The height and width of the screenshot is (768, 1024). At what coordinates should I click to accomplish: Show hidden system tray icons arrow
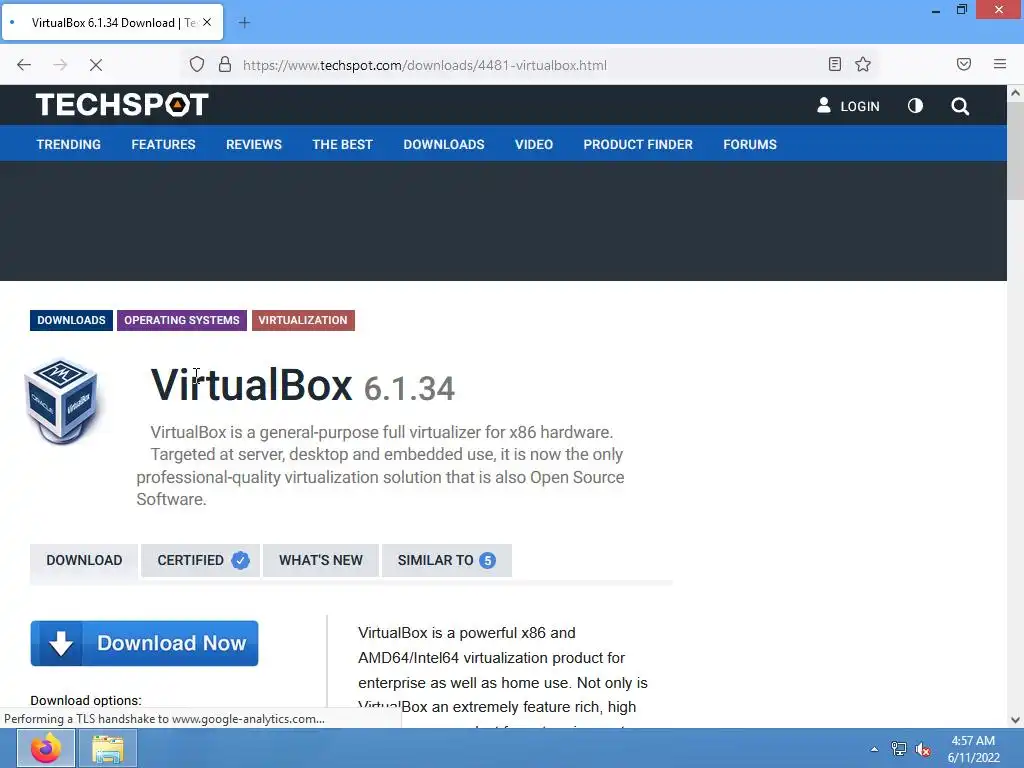(874, 749)
